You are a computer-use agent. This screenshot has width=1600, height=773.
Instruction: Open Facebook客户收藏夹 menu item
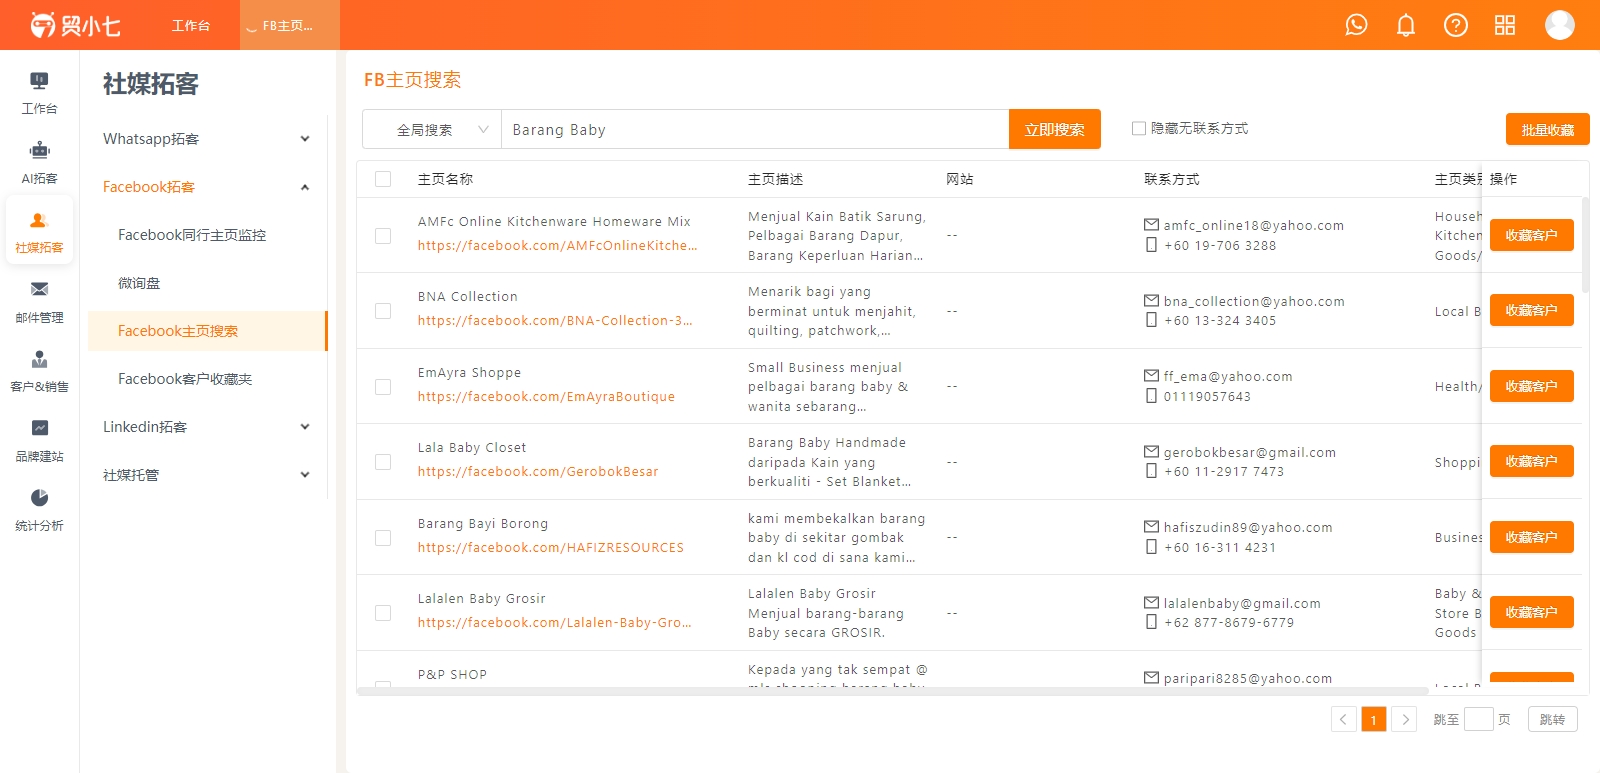207,379
